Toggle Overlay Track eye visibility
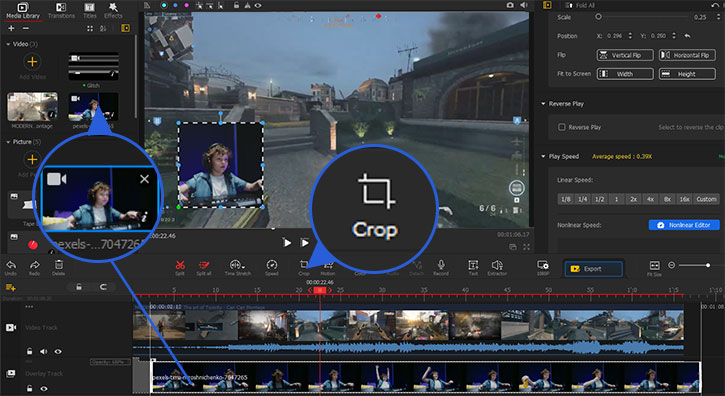The width and height of the screenshot is (725, 396). (44, 389)
